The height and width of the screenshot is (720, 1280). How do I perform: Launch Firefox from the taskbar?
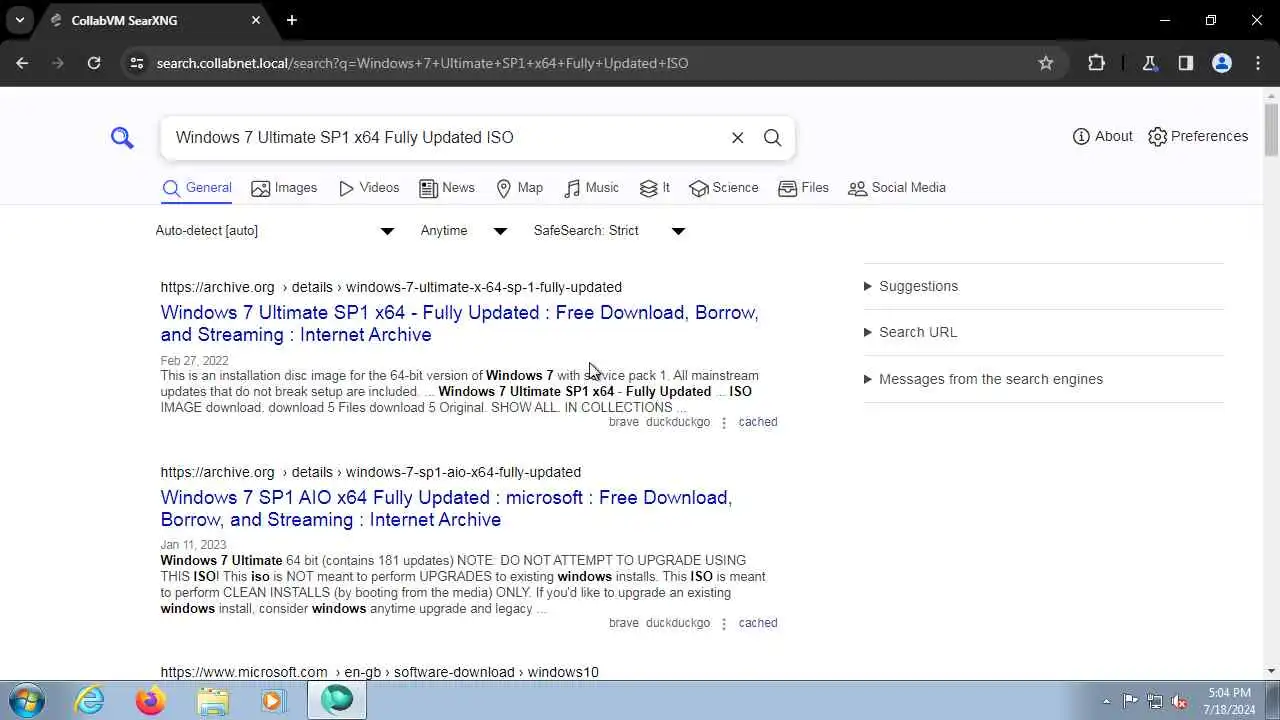151,700
